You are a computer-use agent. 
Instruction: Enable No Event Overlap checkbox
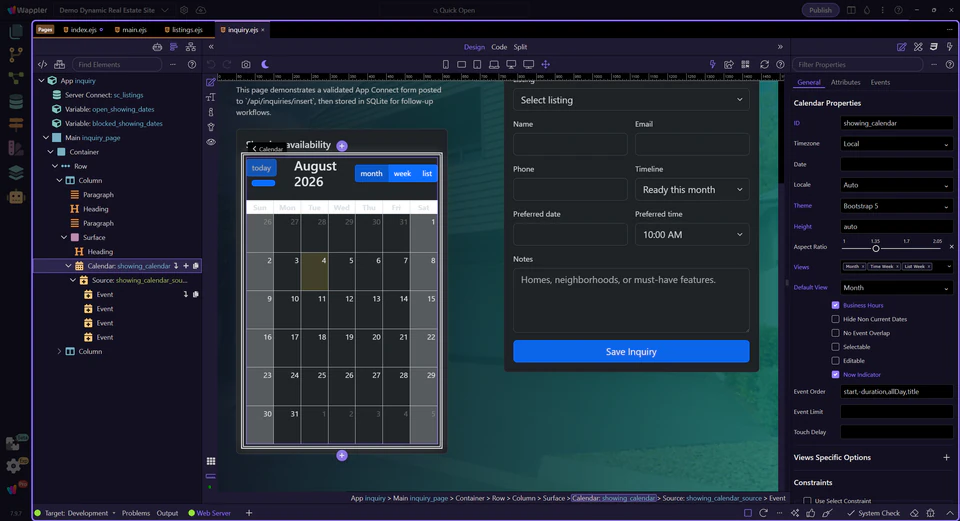tap(835, 333)
